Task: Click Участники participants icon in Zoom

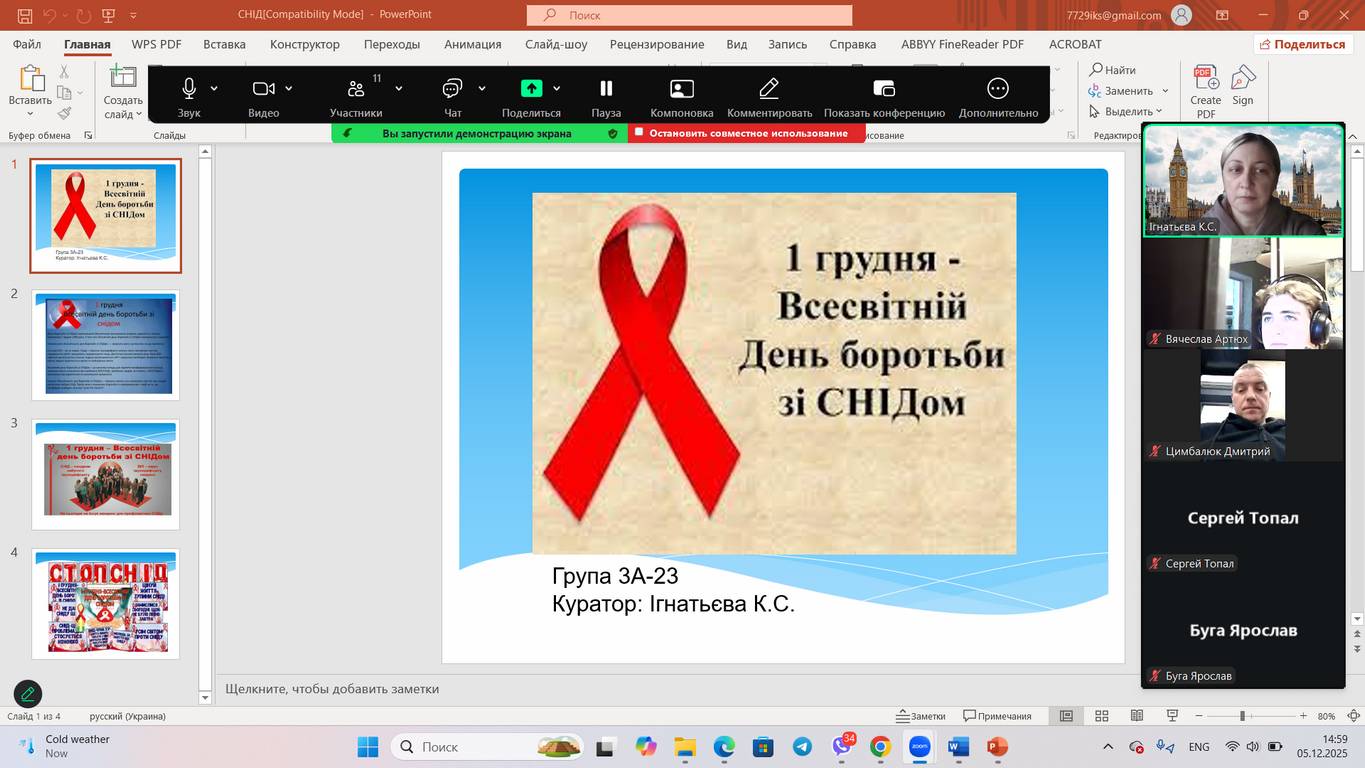Action: pos(355,89)
